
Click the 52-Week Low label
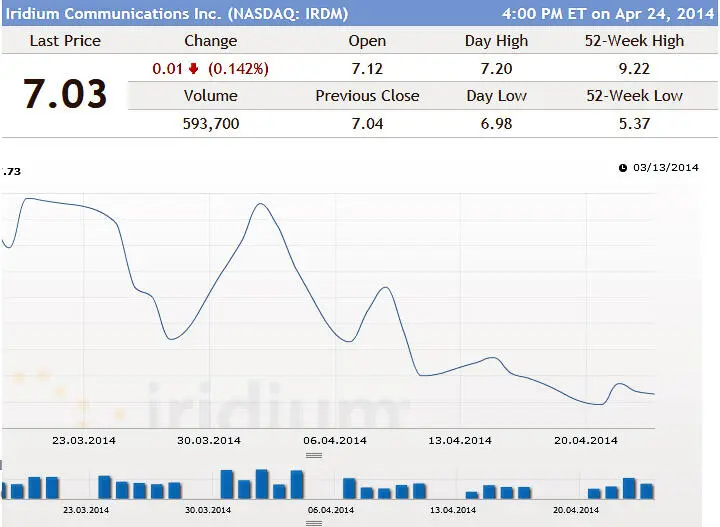point(634,96)
